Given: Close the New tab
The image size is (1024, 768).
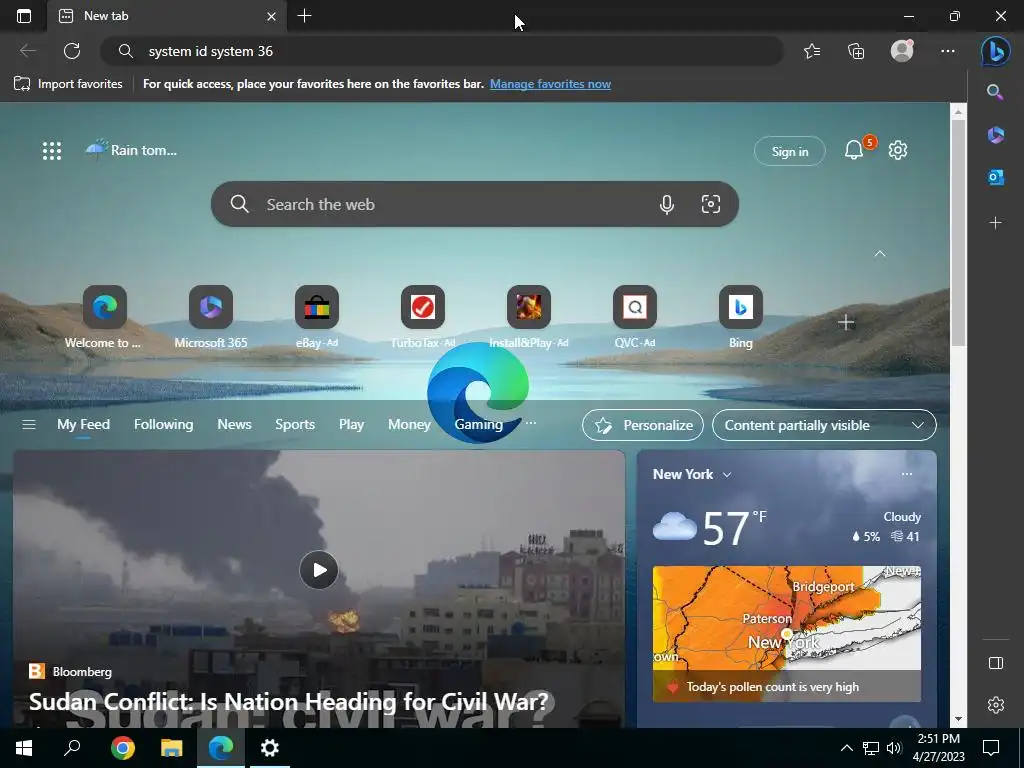Looking at the screenshot, I should click(x=271, y=16).
